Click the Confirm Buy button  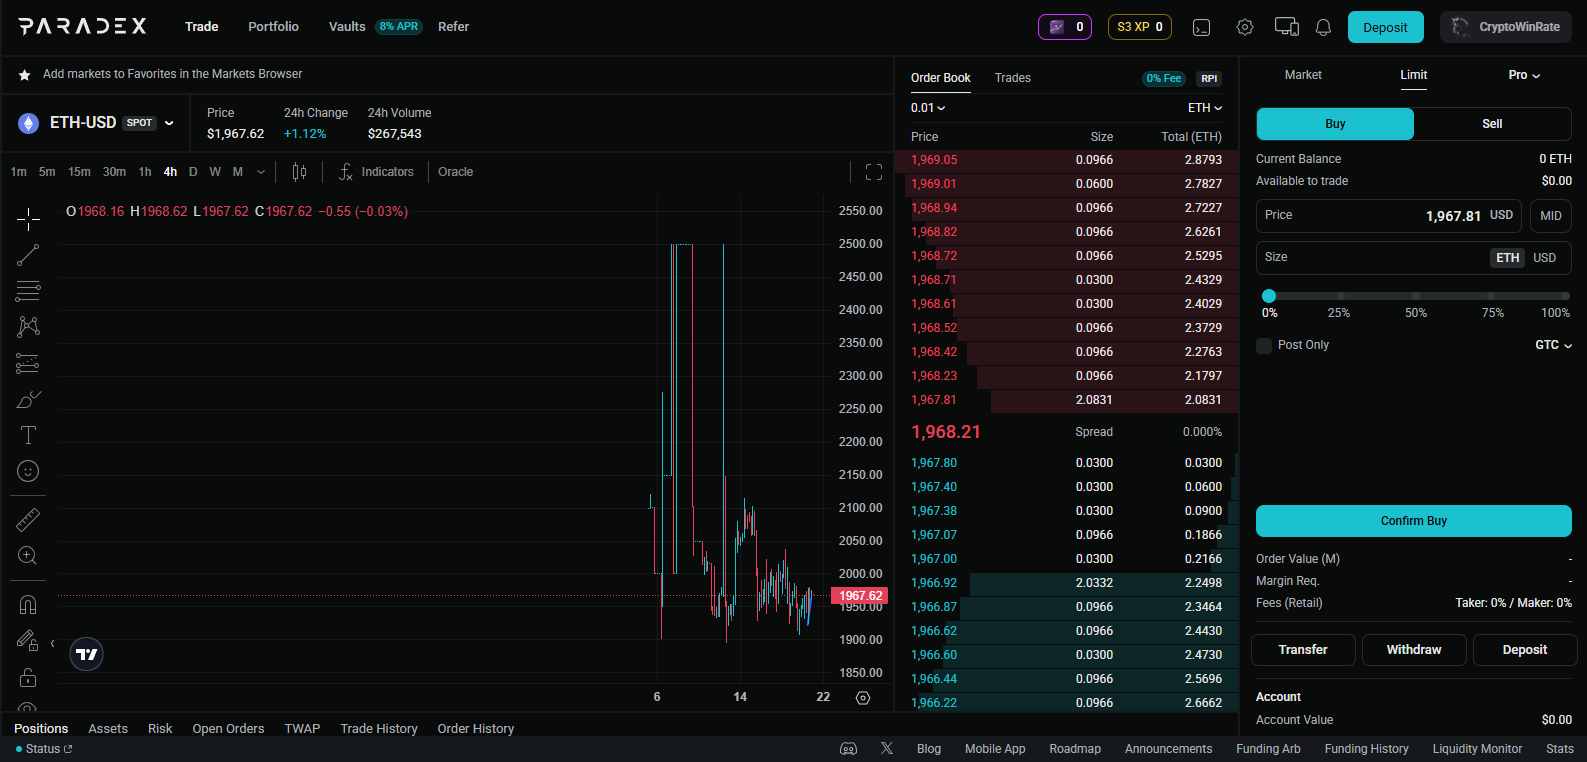pos(1414,521)
